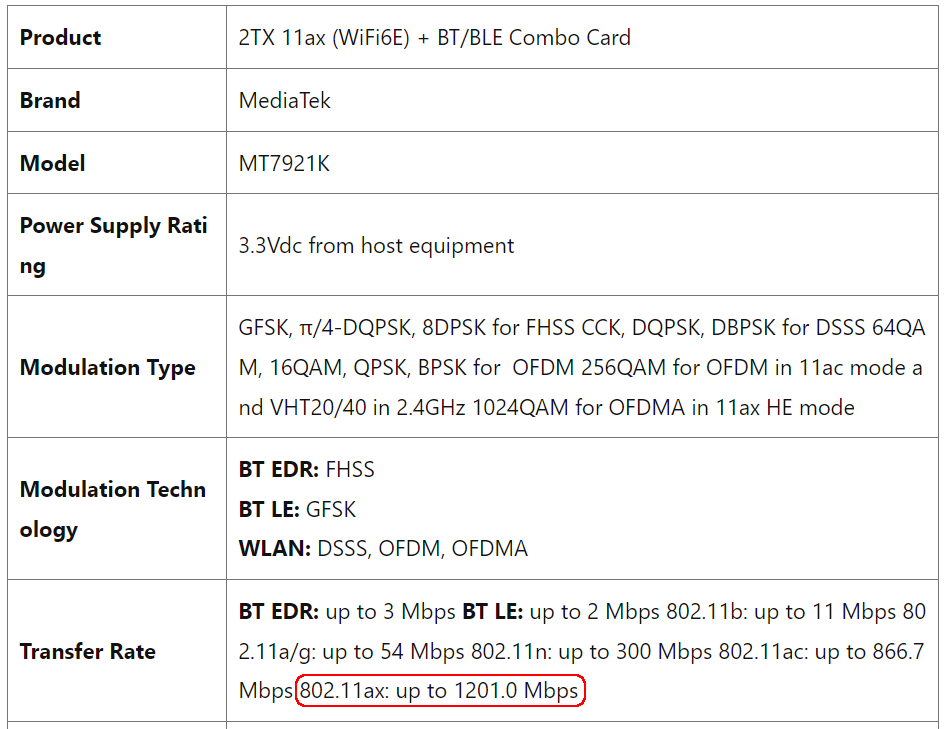Click the BT LE: GFSK line
This screenshot has width=946, height=729.
coord(297,509)
